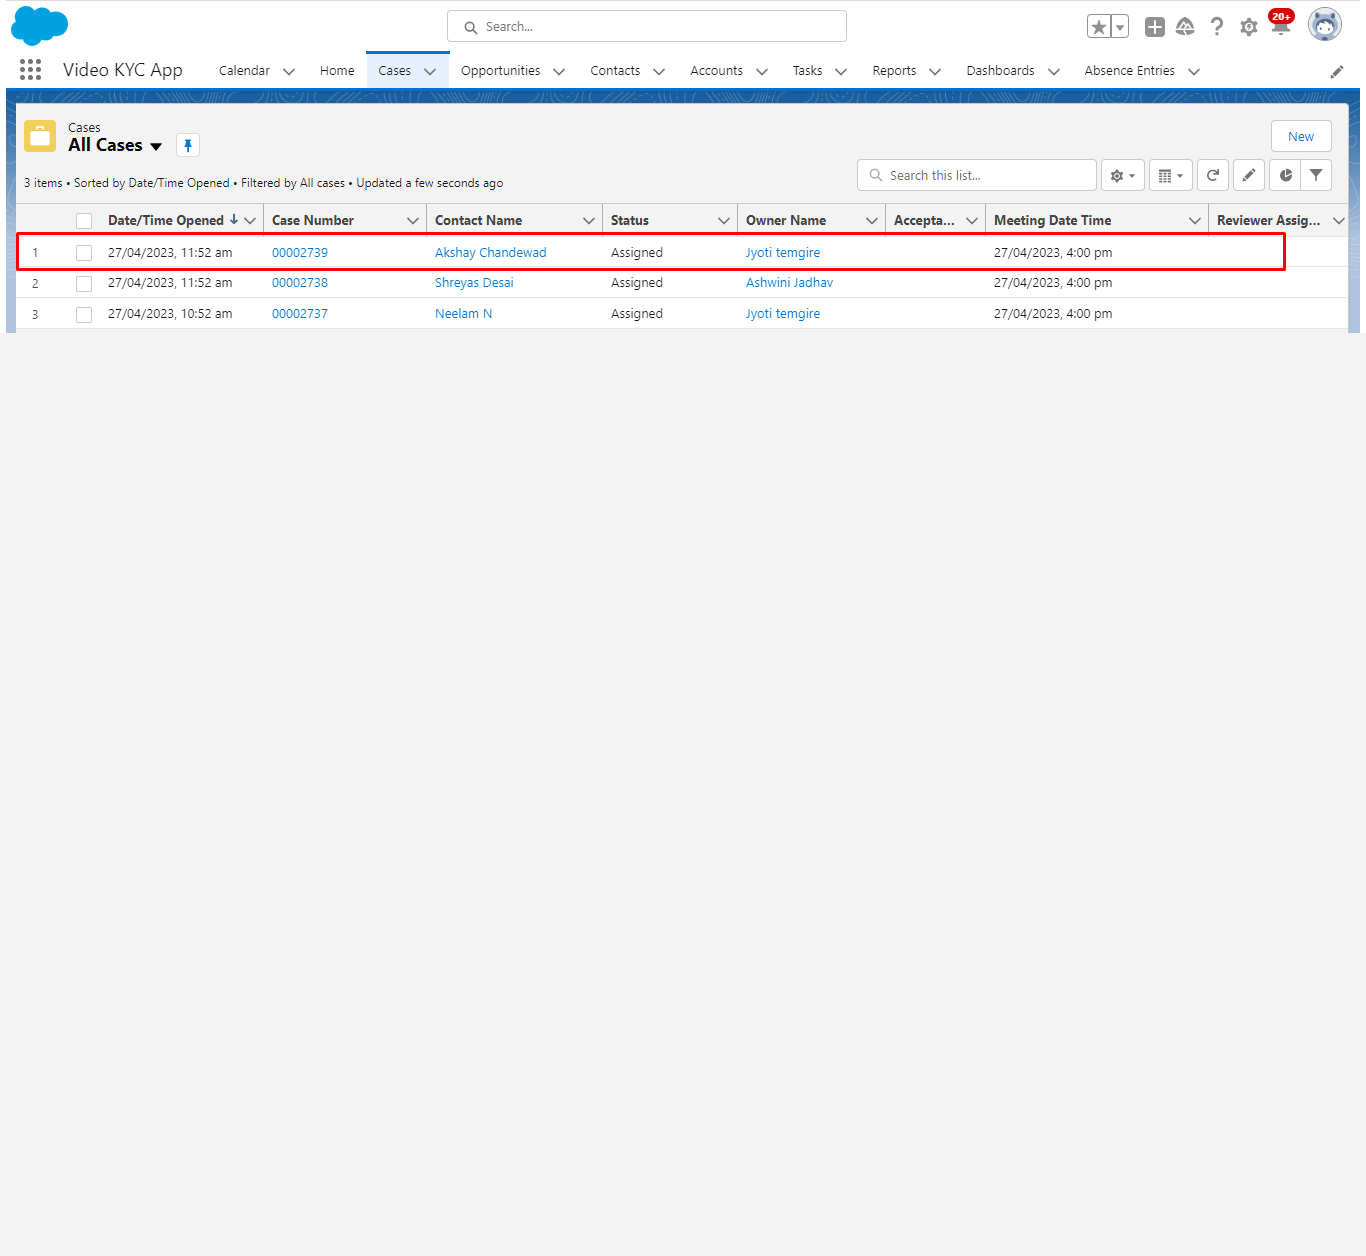This screenshot has width=1366, height=1256.
Task: Go to the Home tab
Action: tap(337, 71)
